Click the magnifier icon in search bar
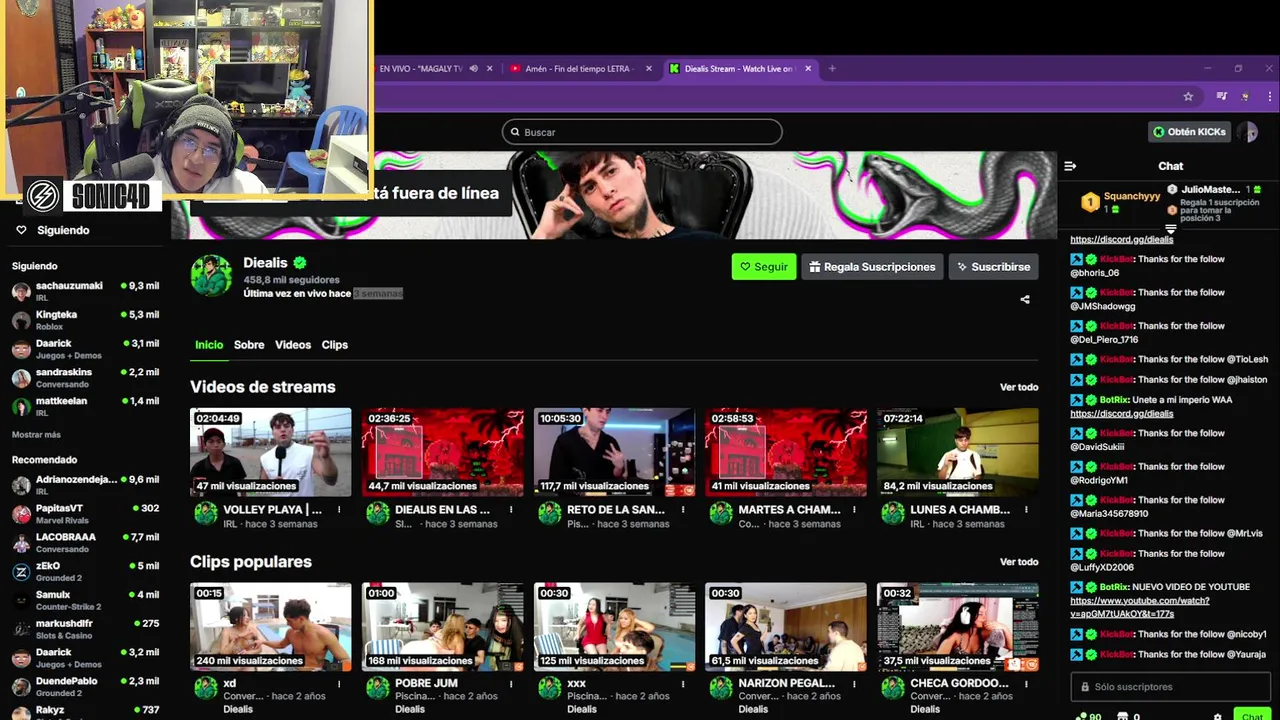Viewport: 1280px width, 720px height. pyautogui.click(x=515, y=132)
